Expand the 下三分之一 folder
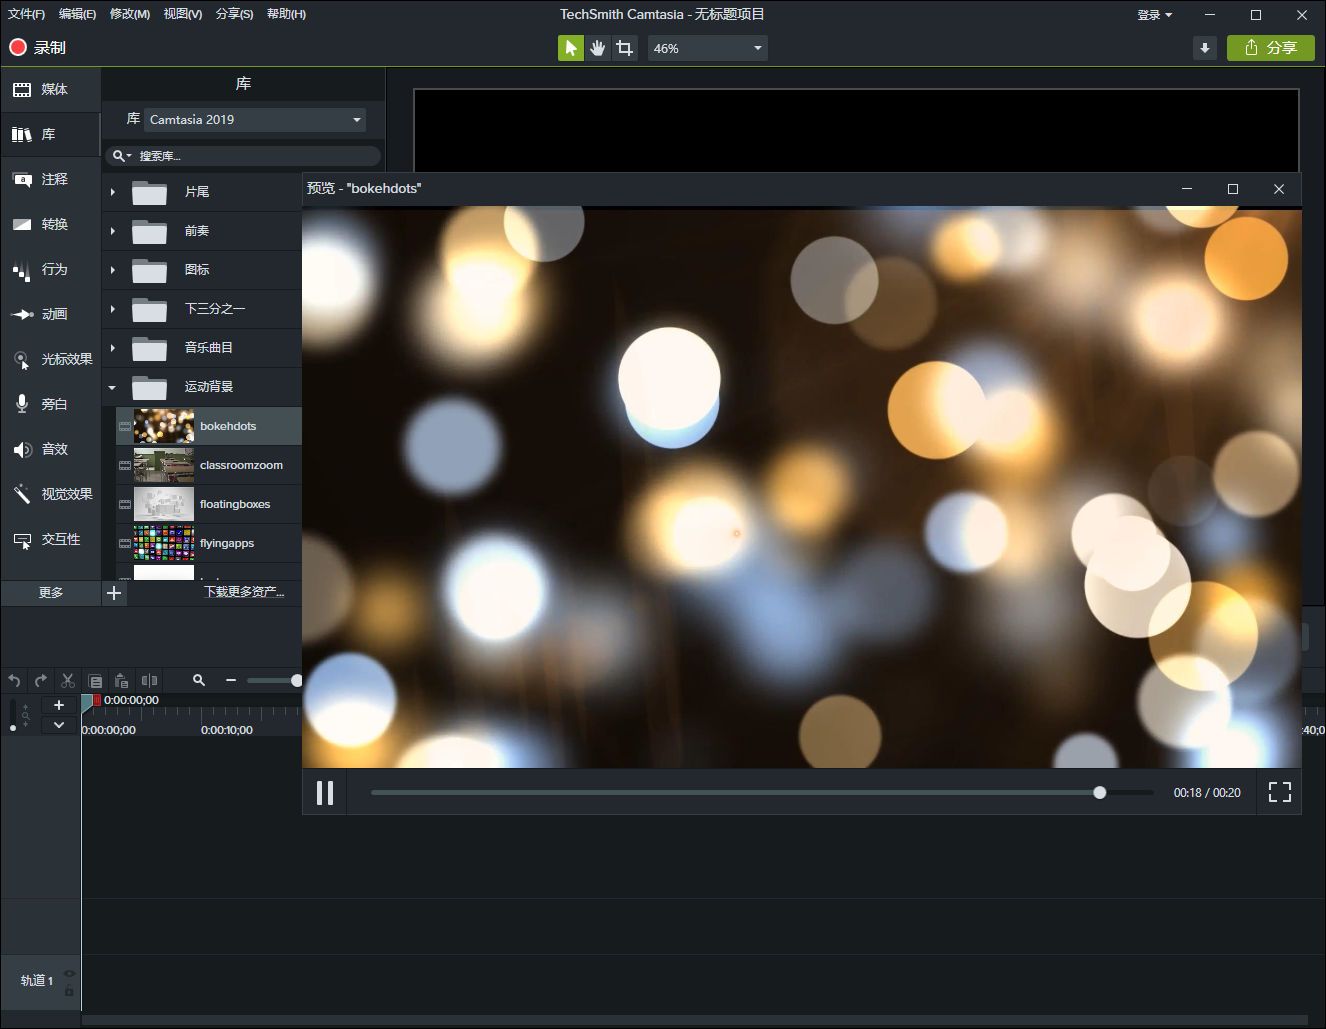The width and height of the screenshot is (1326, 1029). pos(112,309)
